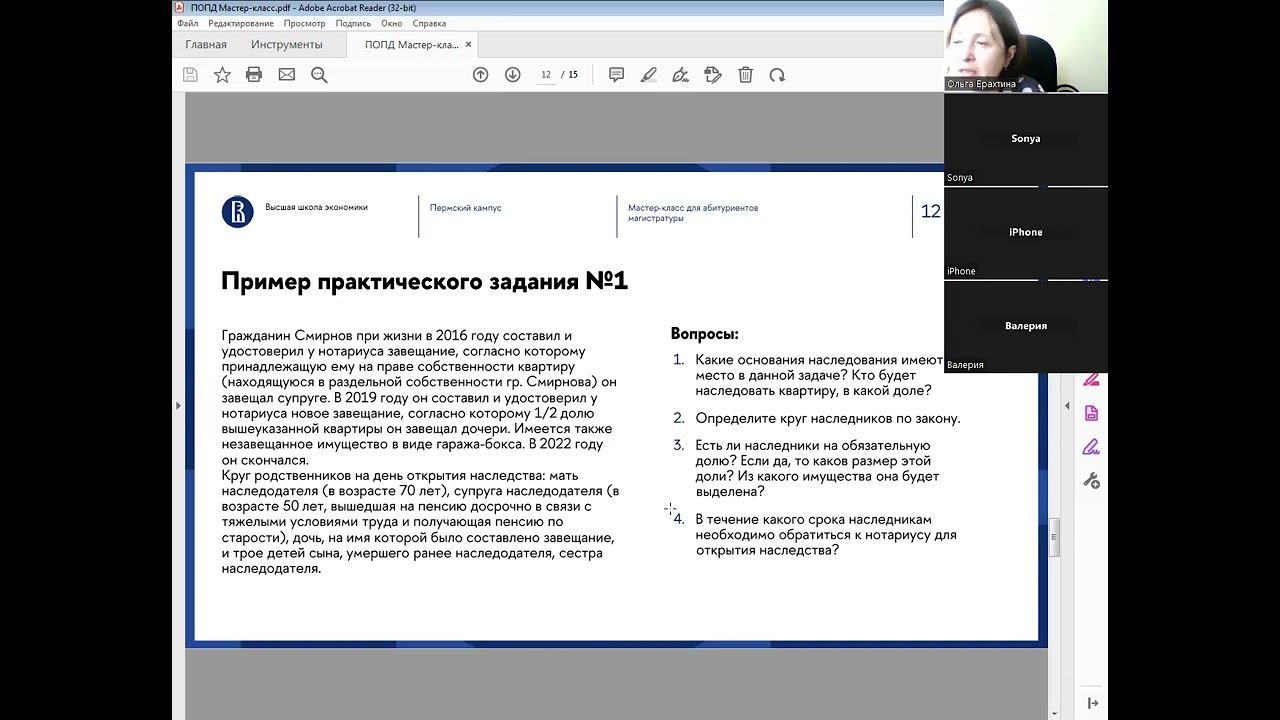Open the purple signature tool in right pane
This screenshot has height=720, width=1280.
click(1091, 447)
